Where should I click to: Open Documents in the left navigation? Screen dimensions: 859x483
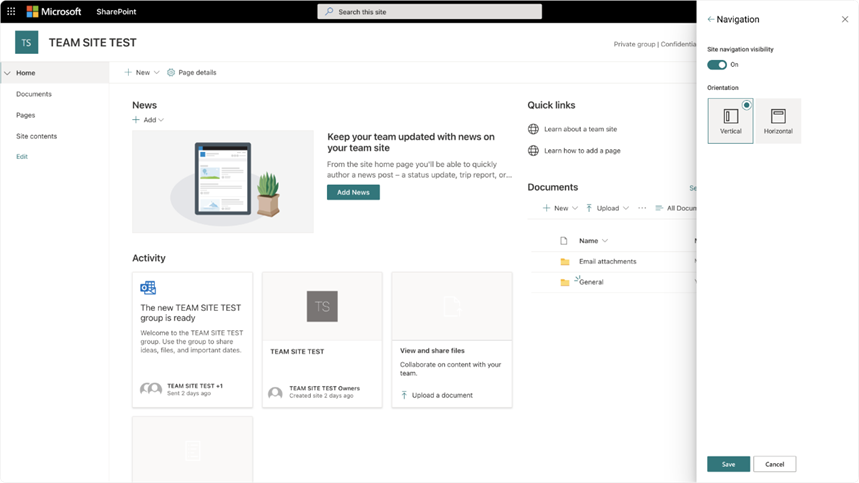point(34,94)
